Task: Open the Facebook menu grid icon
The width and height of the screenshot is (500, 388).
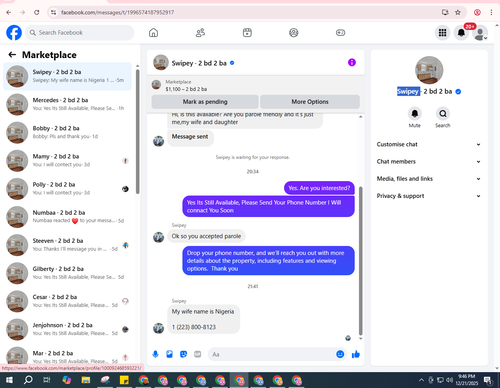Action: pyautogui.click(x=442, y=33)
